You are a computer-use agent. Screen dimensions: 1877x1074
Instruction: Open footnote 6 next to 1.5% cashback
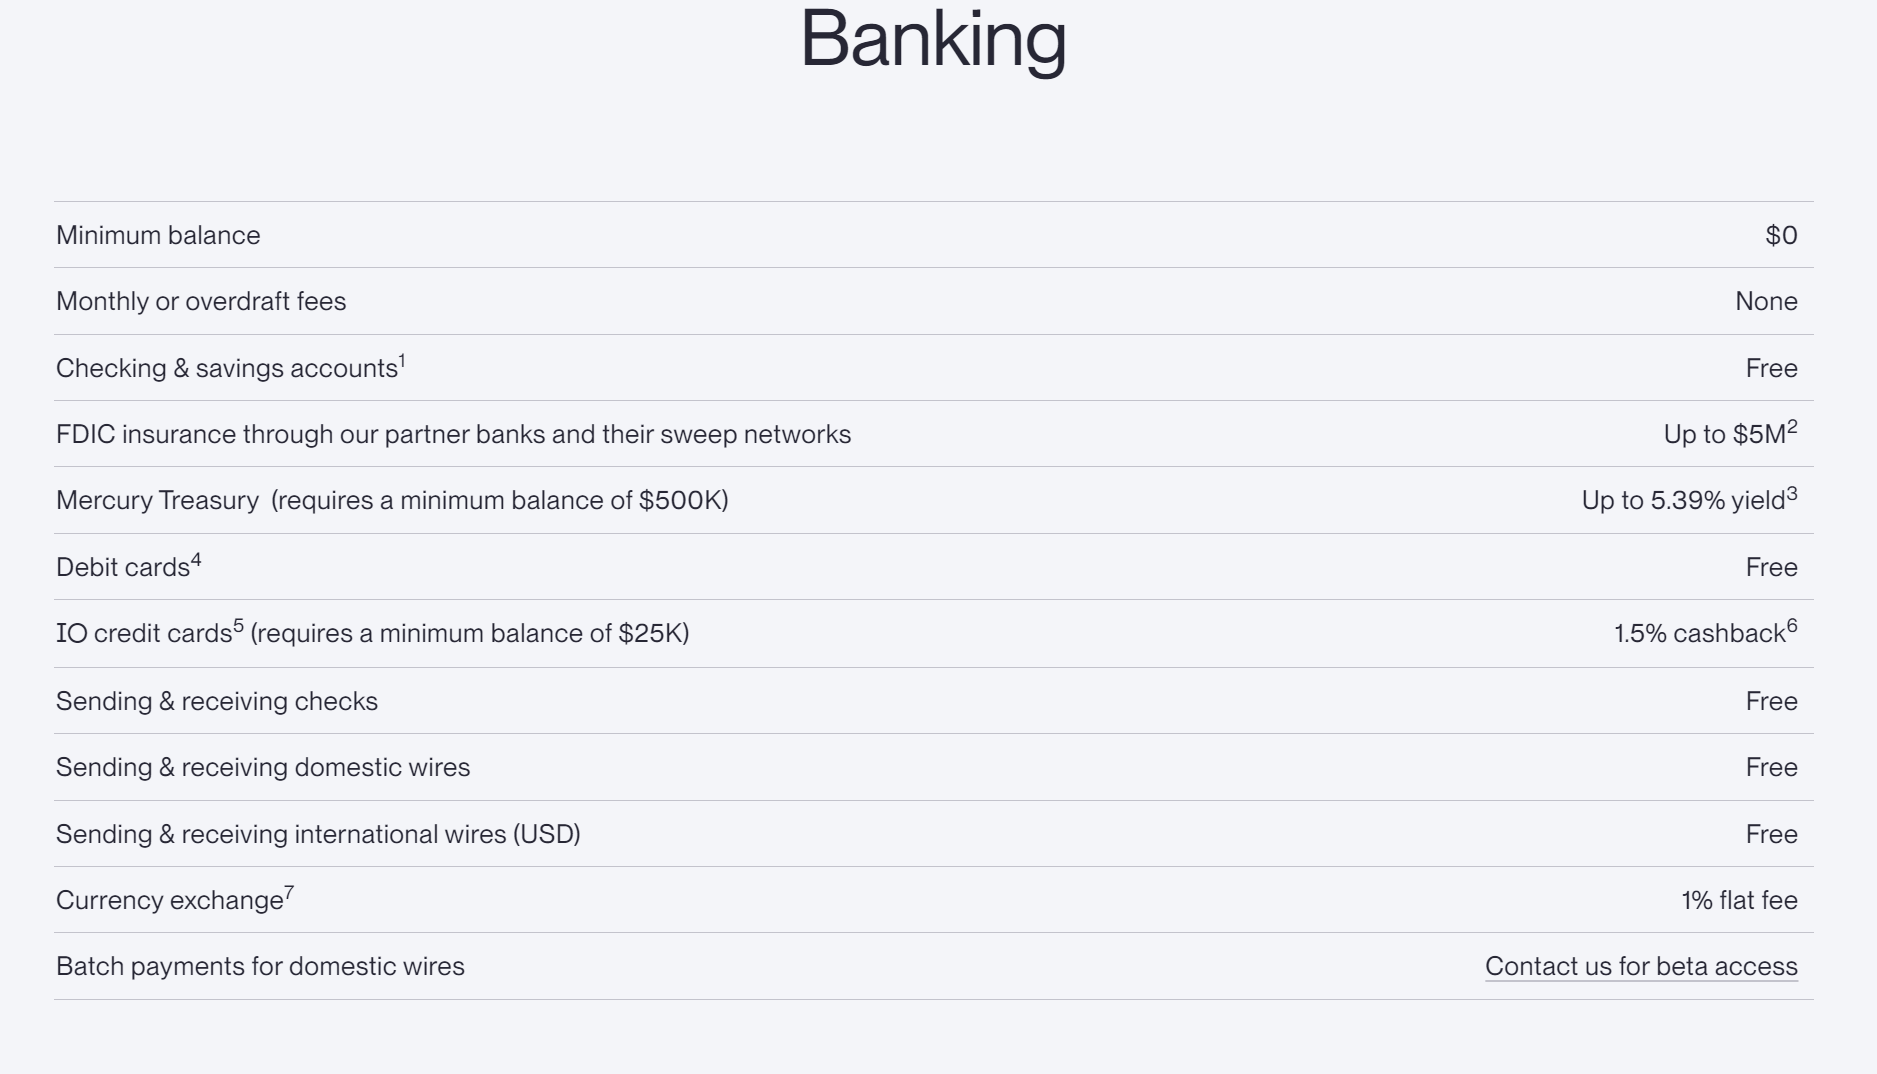click(x=1792, y=626)
